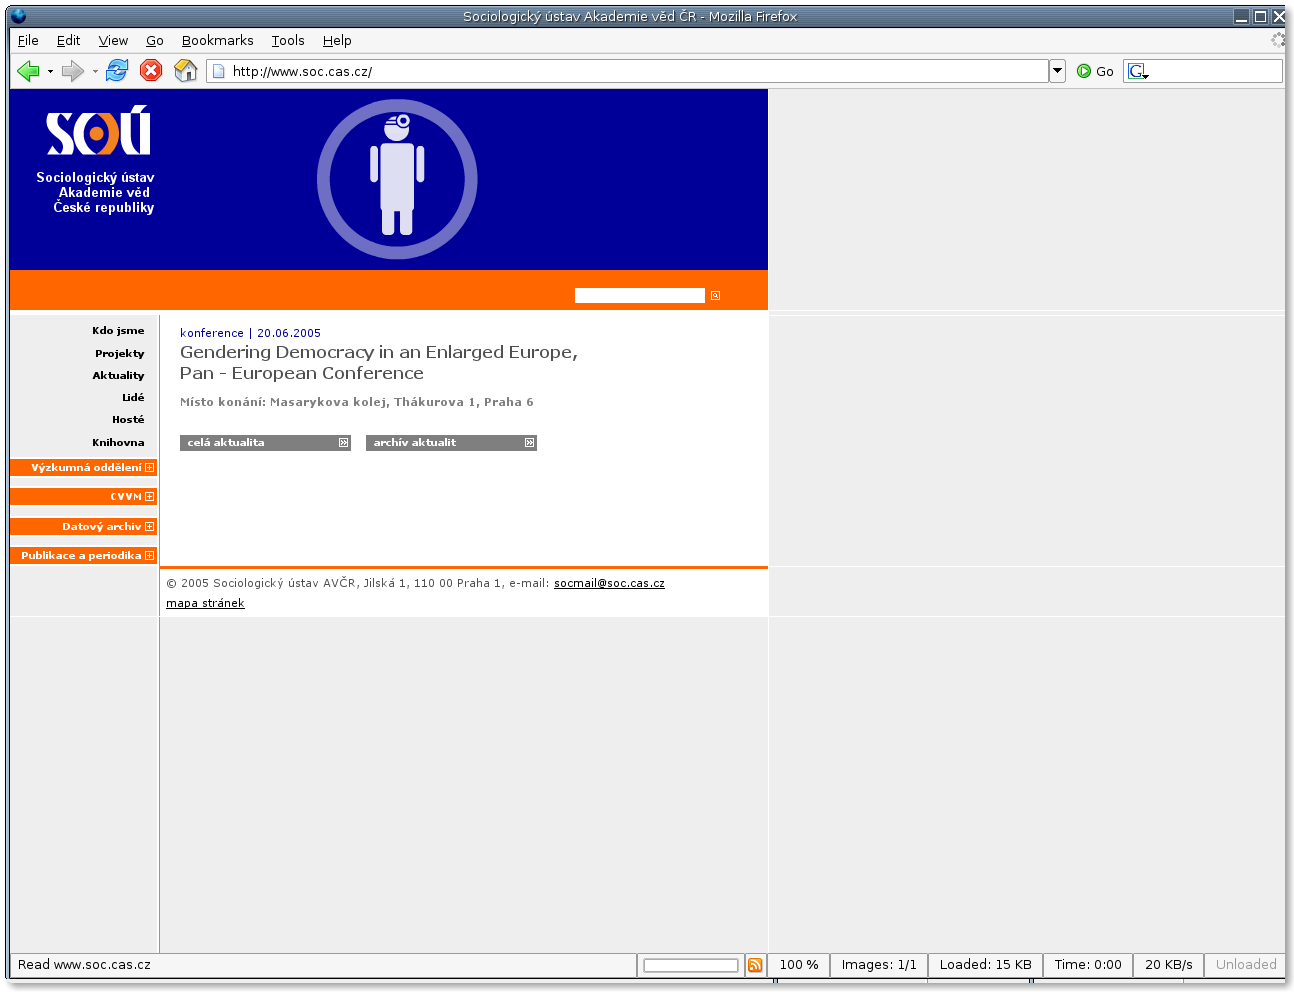Image resolution: width=1294 pixels, height=992 pixels.
Task: Expand the Publikace a periodika section
Action: click(x=149, y=555)
